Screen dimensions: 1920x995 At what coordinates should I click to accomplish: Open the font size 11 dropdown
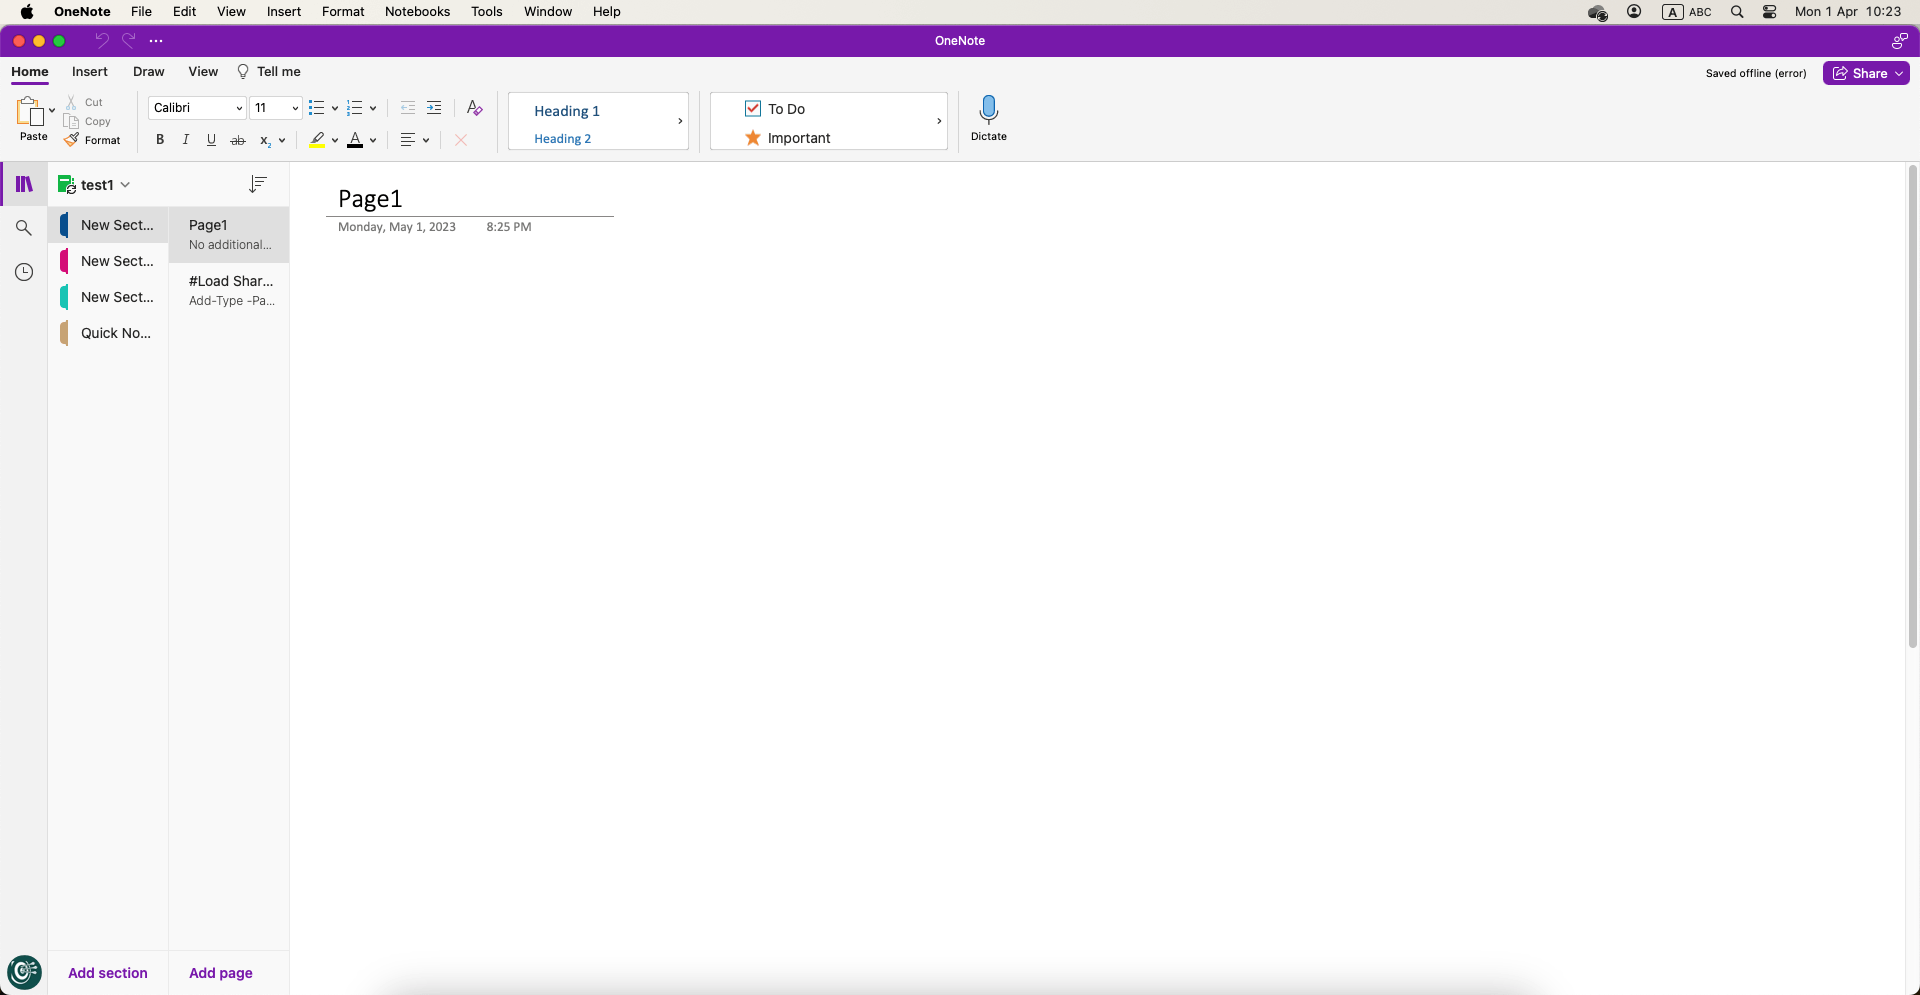coord(275,108)
